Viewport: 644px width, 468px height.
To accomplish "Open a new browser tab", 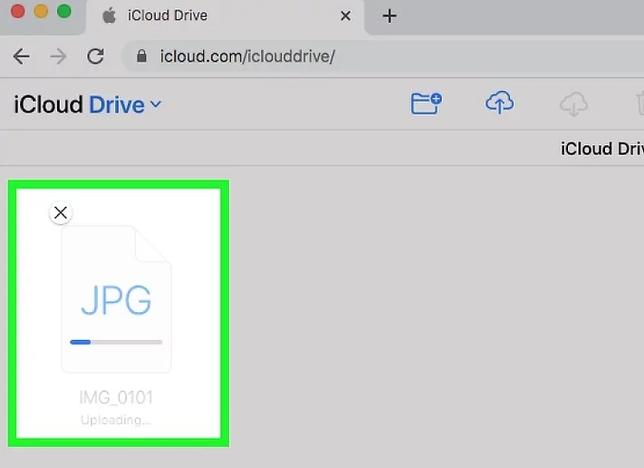I will click(x=389, y=16).
